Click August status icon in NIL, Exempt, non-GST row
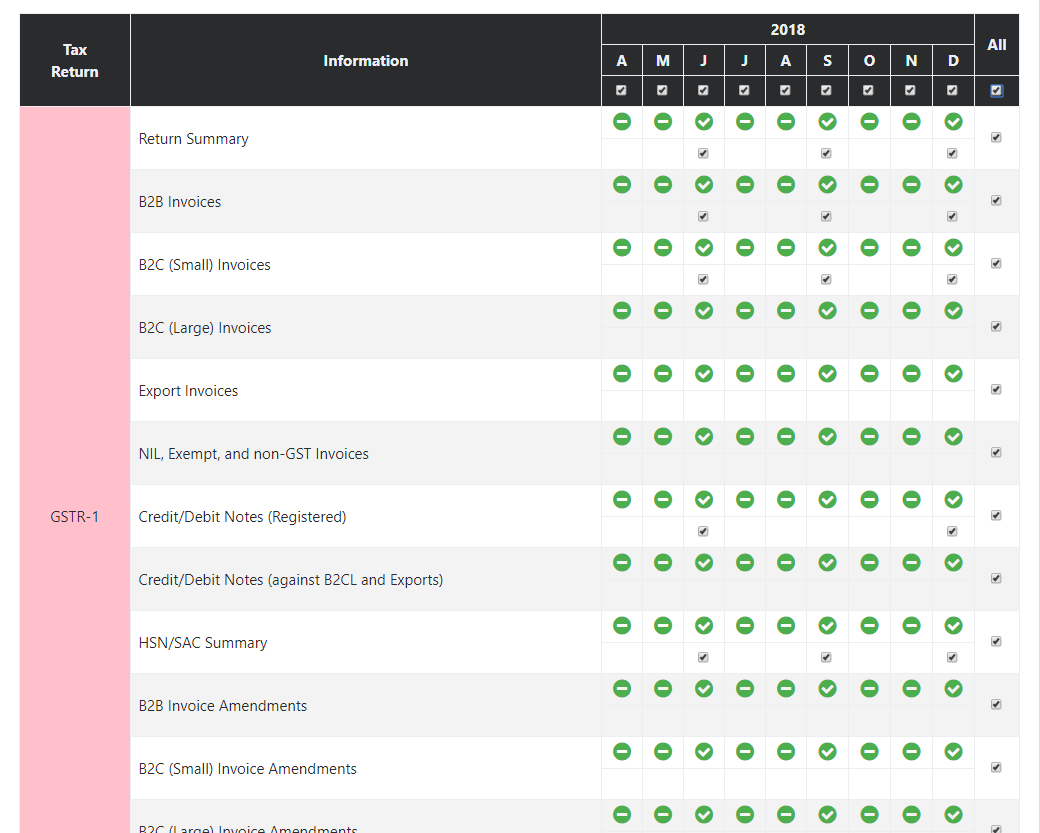 click(x=786, y=437)
